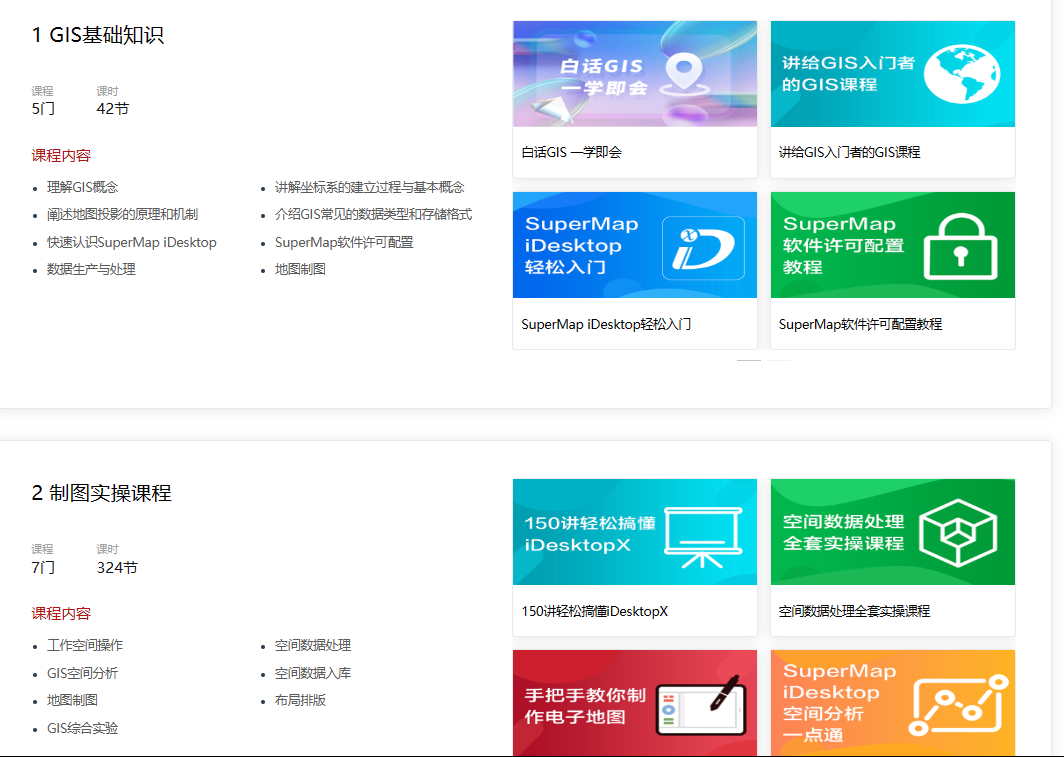Click the bullet 布局排版
Image resolution: width=1064 pixels, height=757 pixels.
pos(300,700)
